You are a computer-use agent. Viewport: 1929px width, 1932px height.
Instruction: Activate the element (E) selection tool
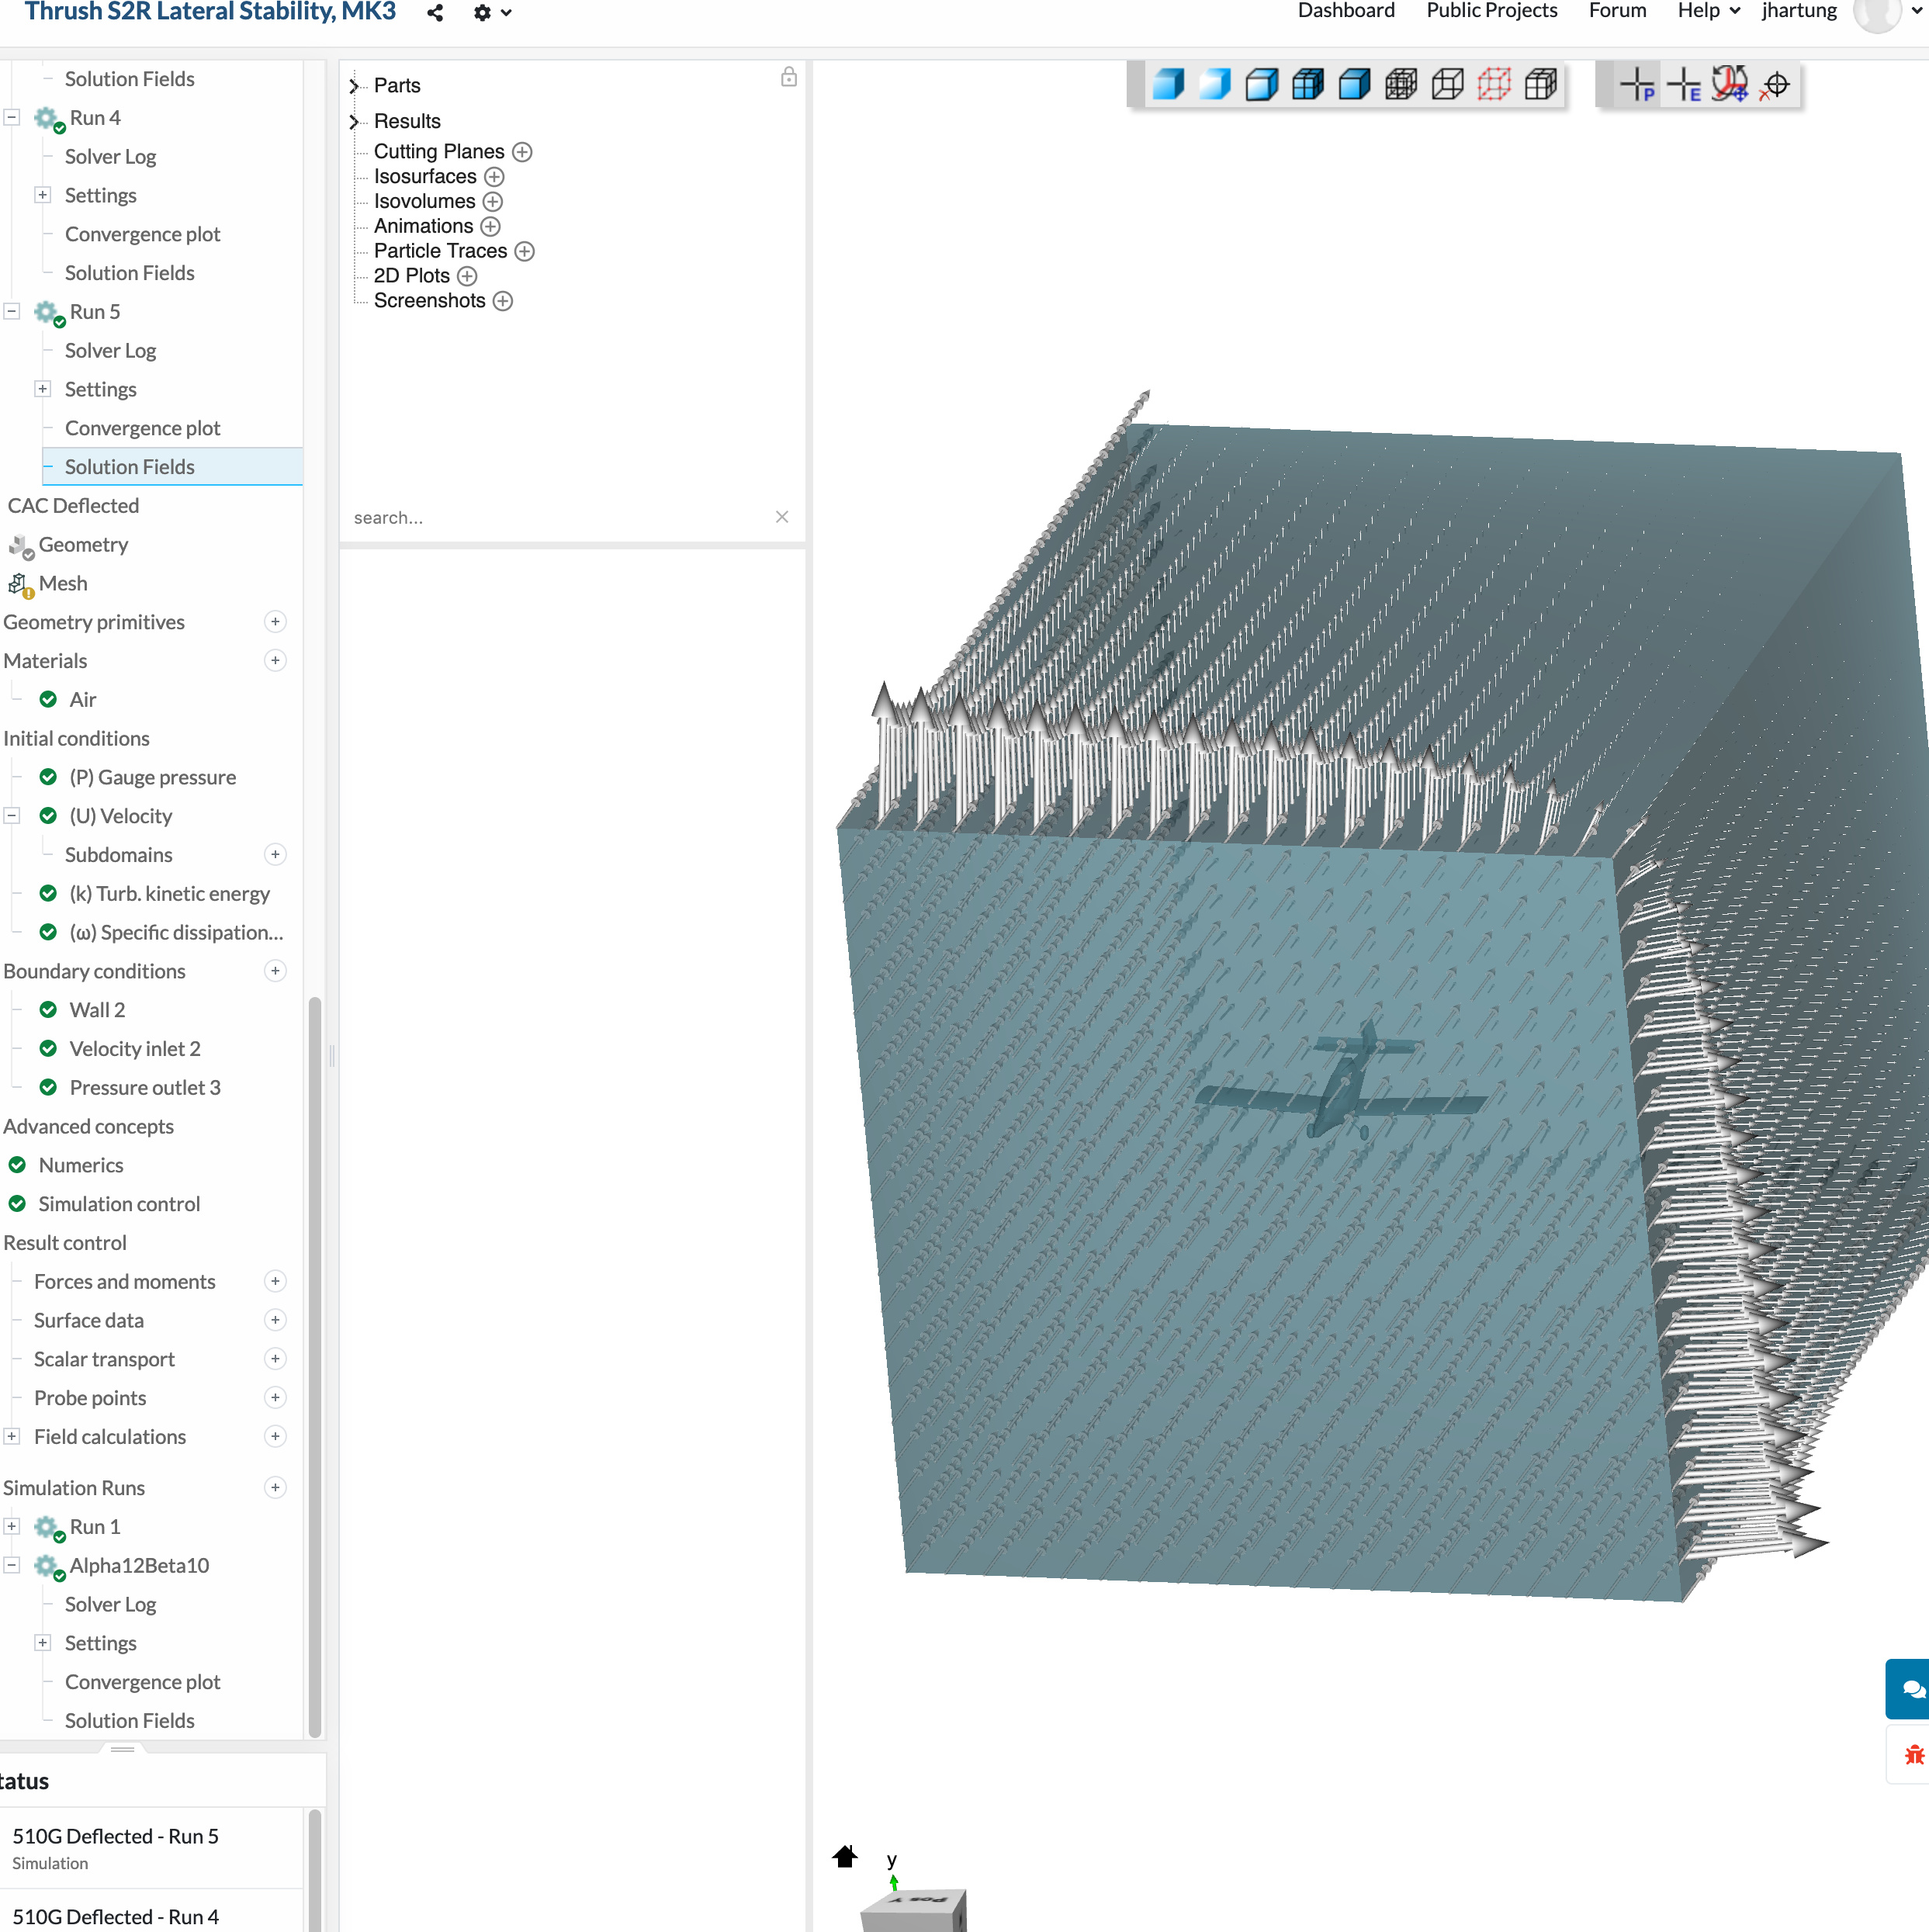[x=1685, y=85]
